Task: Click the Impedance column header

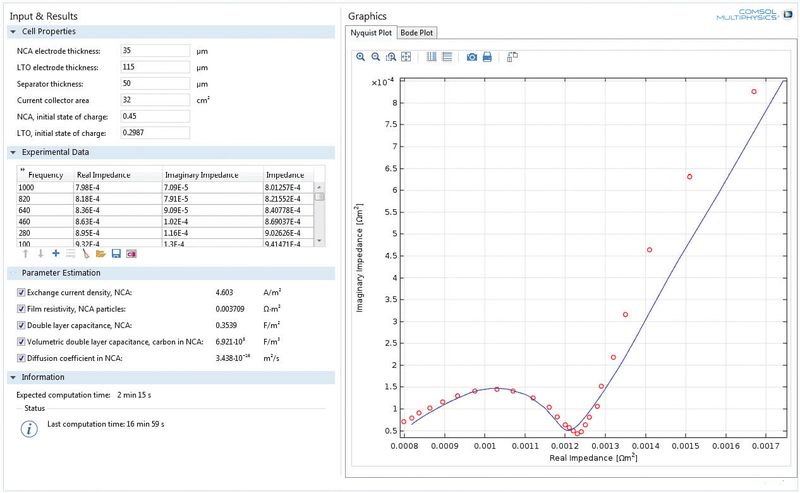Action: click(x=288, y=175)
